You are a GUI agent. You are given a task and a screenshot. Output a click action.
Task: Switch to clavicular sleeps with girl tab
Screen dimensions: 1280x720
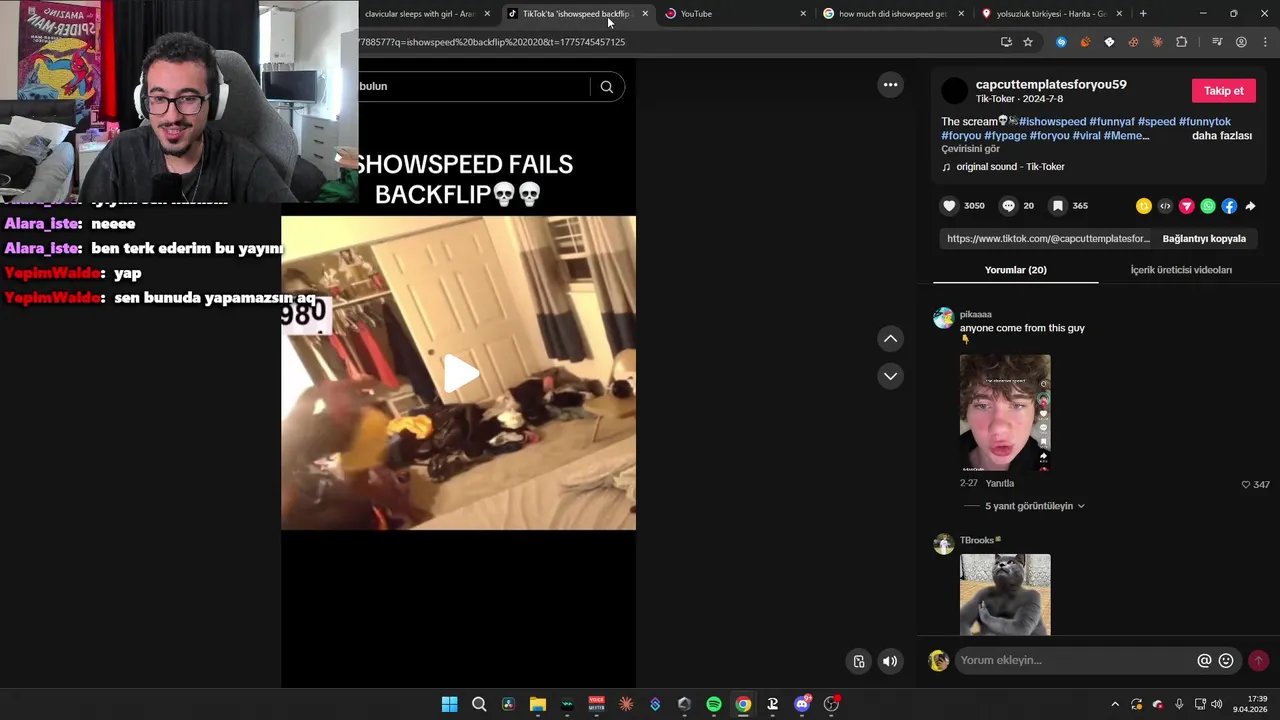tap(419, 14)
